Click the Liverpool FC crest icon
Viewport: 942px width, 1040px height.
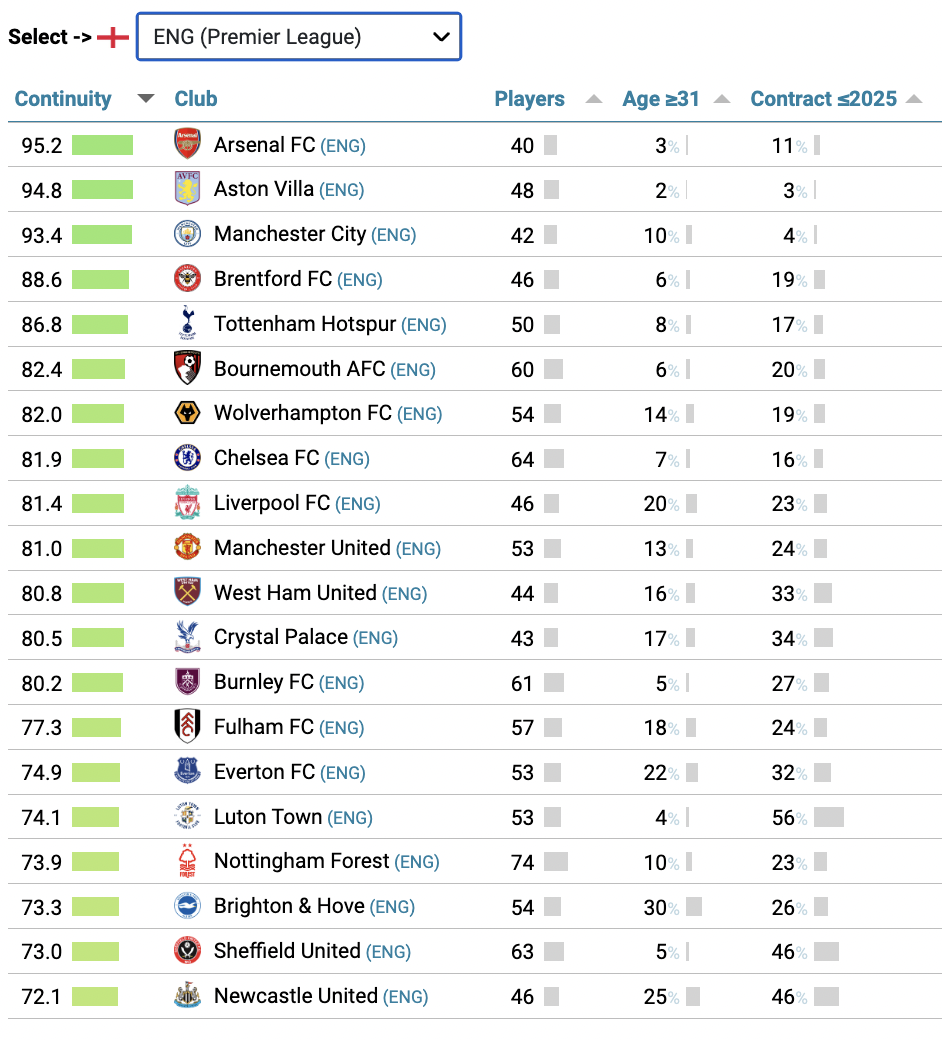click(188, 503)
